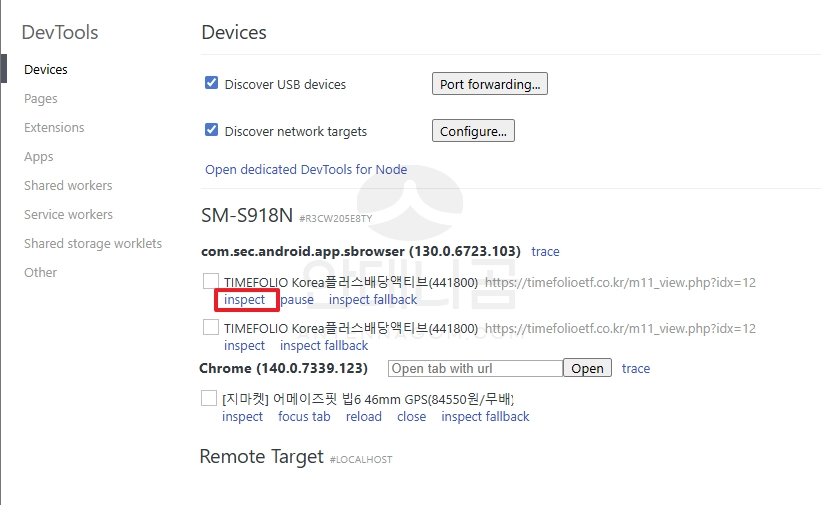Click second TIMEFOLIO Korea플러스배당액티브 title

point(351,328)
